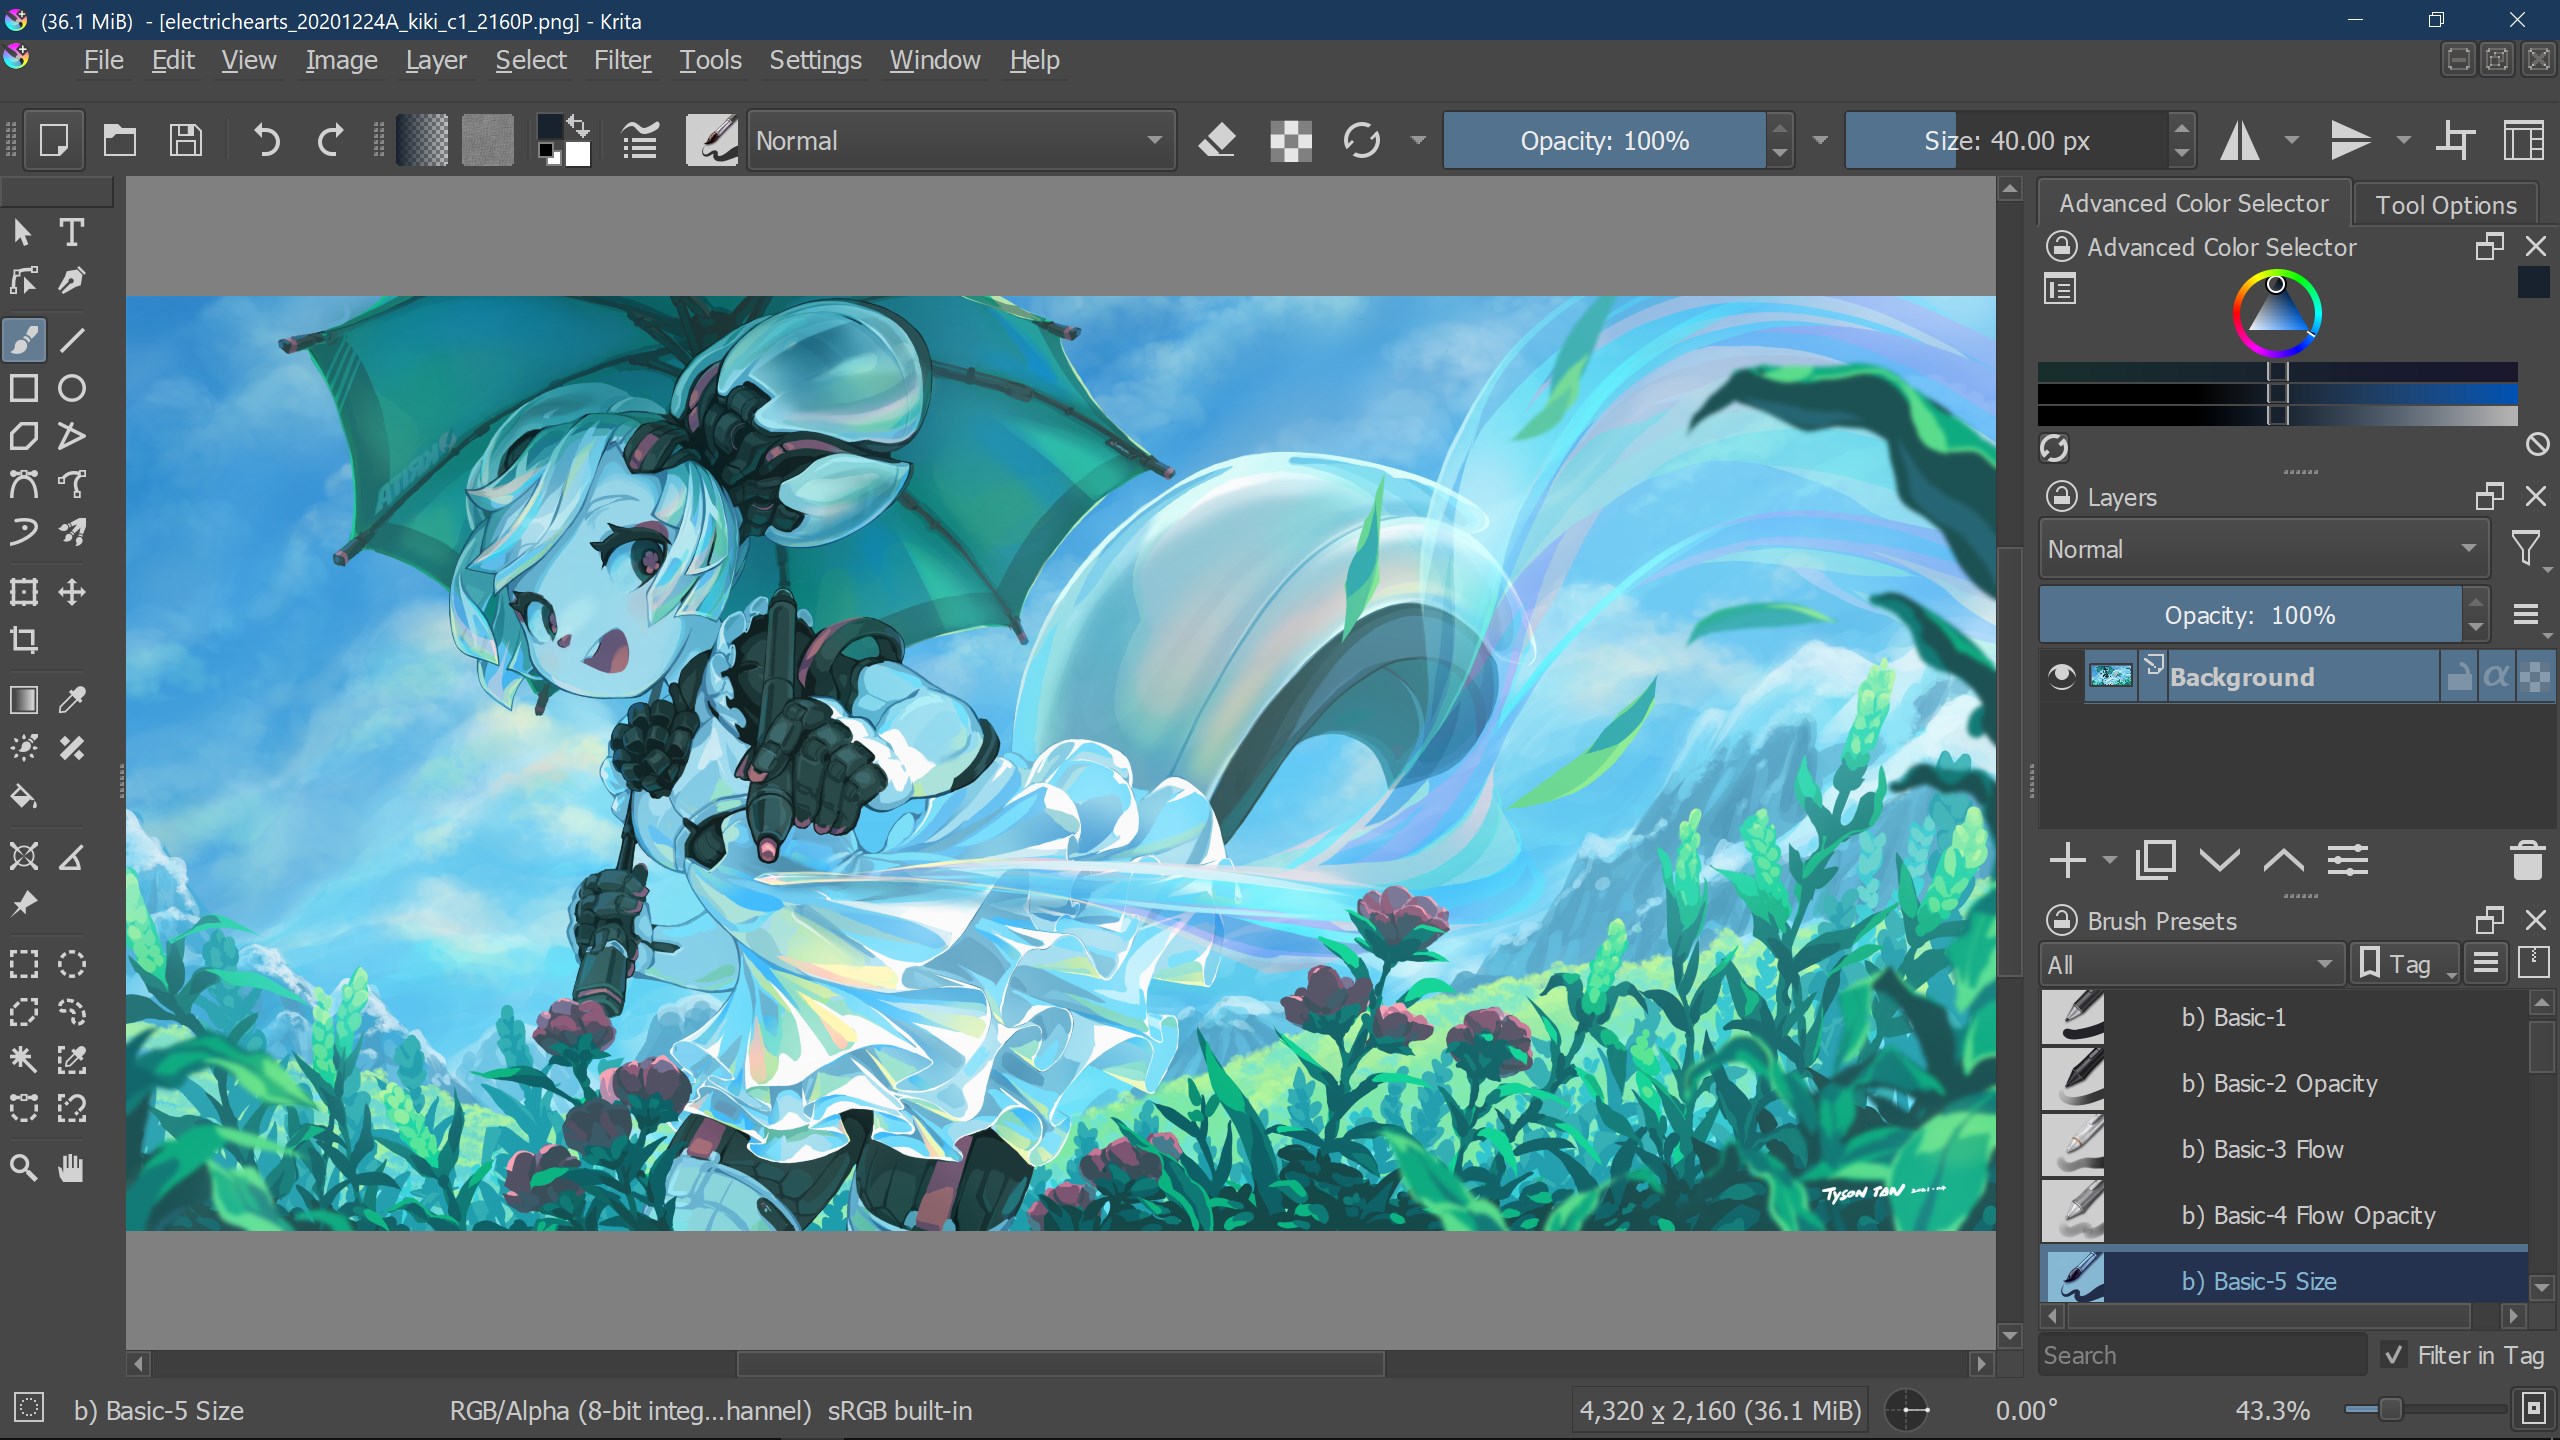Open the Edit Brush Settings dialog
The height and width of the screenshot is (1440, 2560).
[640, 140]
